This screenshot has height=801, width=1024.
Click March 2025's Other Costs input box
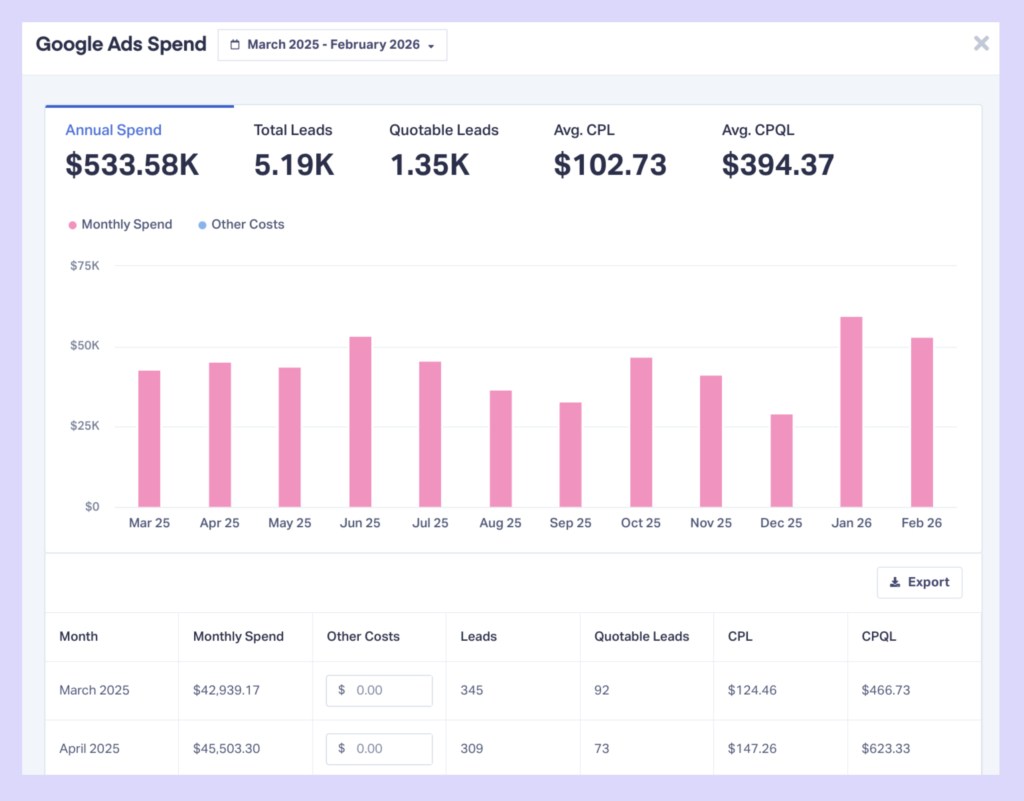(379, 690)
